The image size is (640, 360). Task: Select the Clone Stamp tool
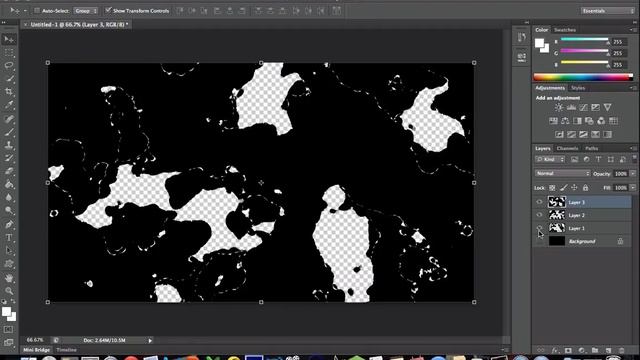pyautogui.click(x=9, y=145)
